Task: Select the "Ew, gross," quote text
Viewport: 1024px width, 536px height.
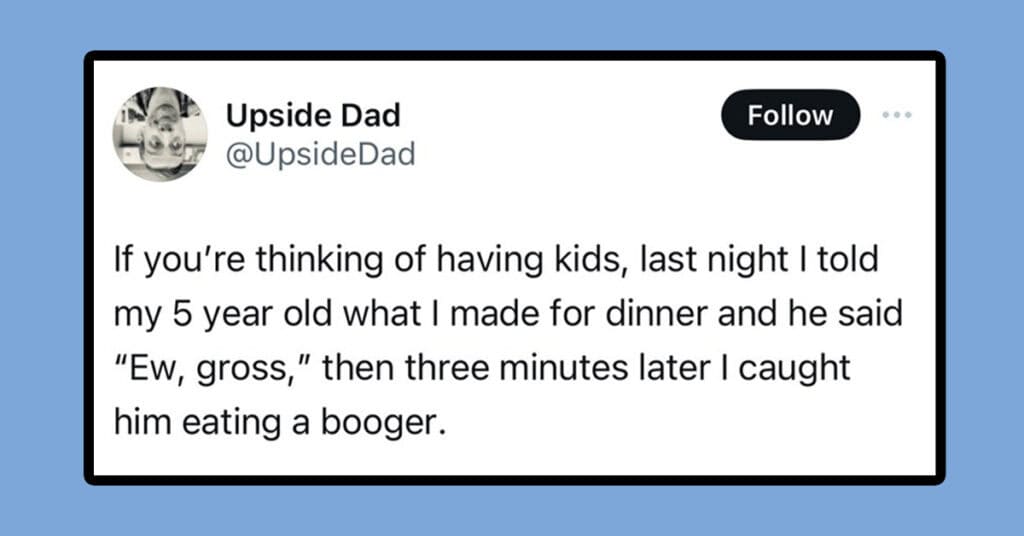Action: 212,369
